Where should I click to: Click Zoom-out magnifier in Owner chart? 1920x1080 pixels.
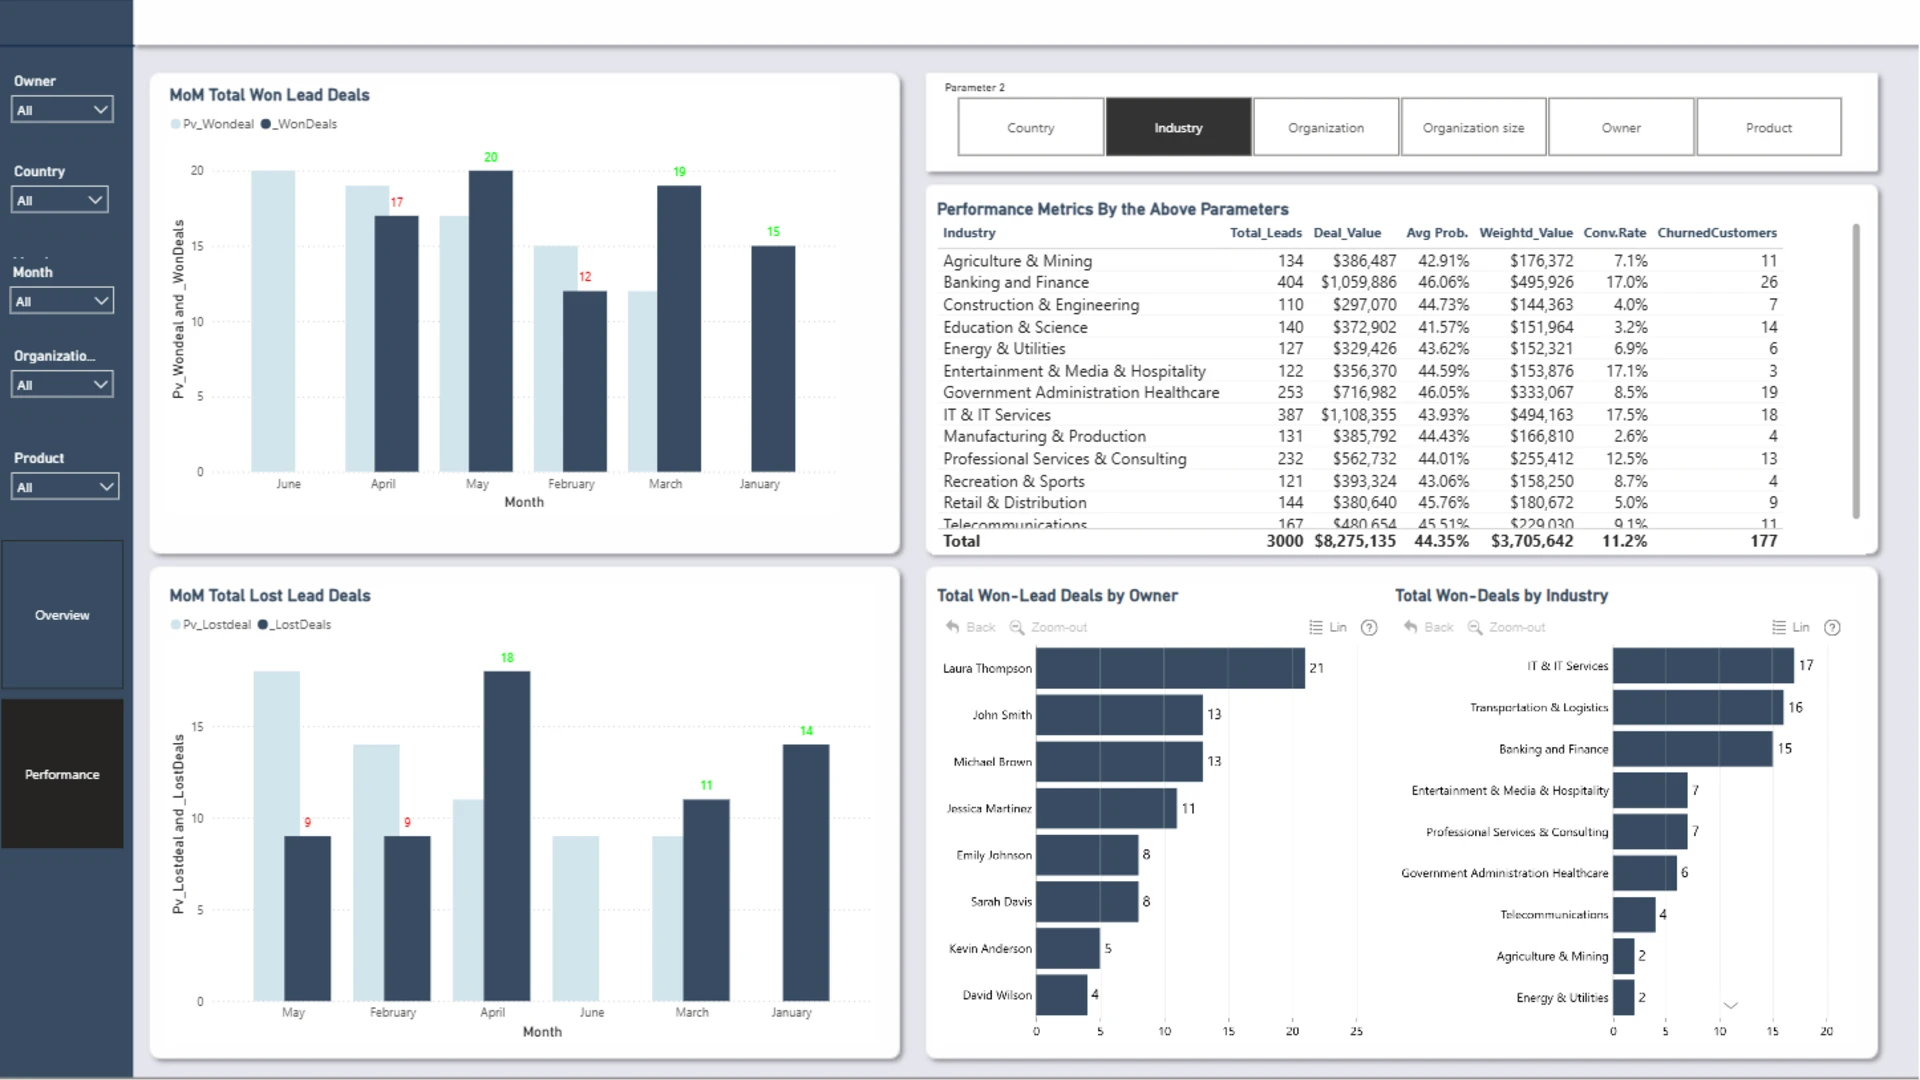coord(1017,627)
